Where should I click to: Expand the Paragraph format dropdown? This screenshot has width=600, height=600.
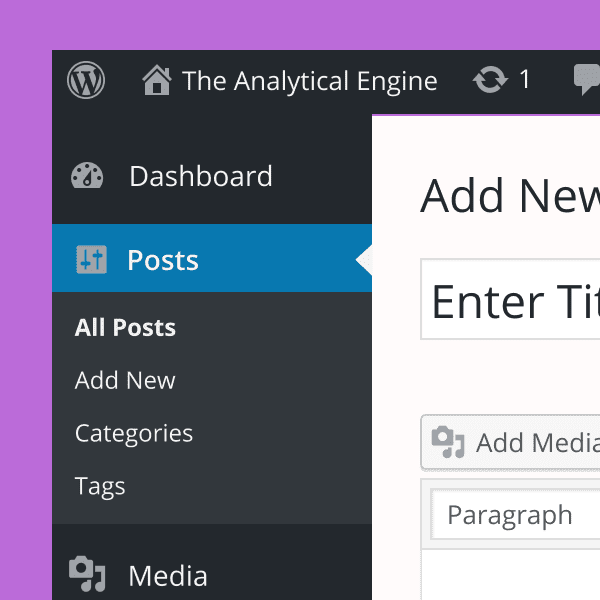point(515,515)
